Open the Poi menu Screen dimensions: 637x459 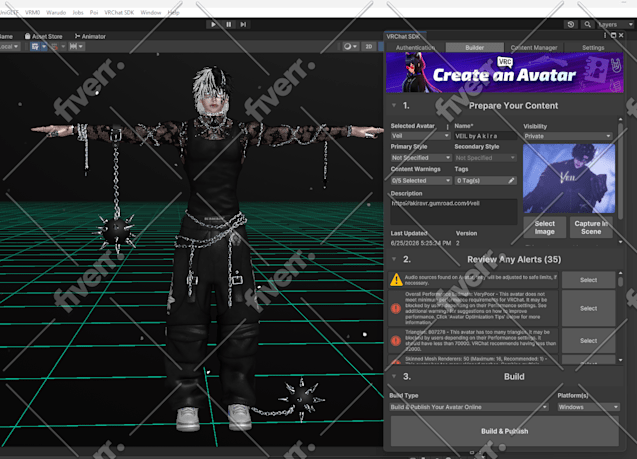(x=94, y=13)
